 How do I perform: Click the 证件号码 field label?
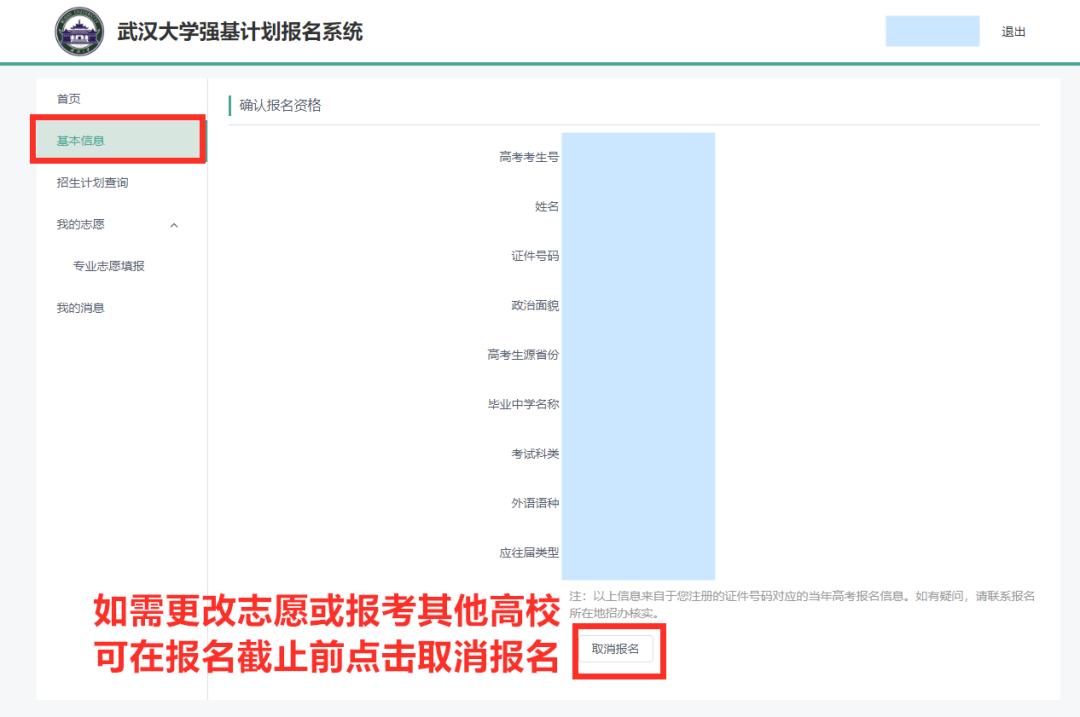point(535,256)
